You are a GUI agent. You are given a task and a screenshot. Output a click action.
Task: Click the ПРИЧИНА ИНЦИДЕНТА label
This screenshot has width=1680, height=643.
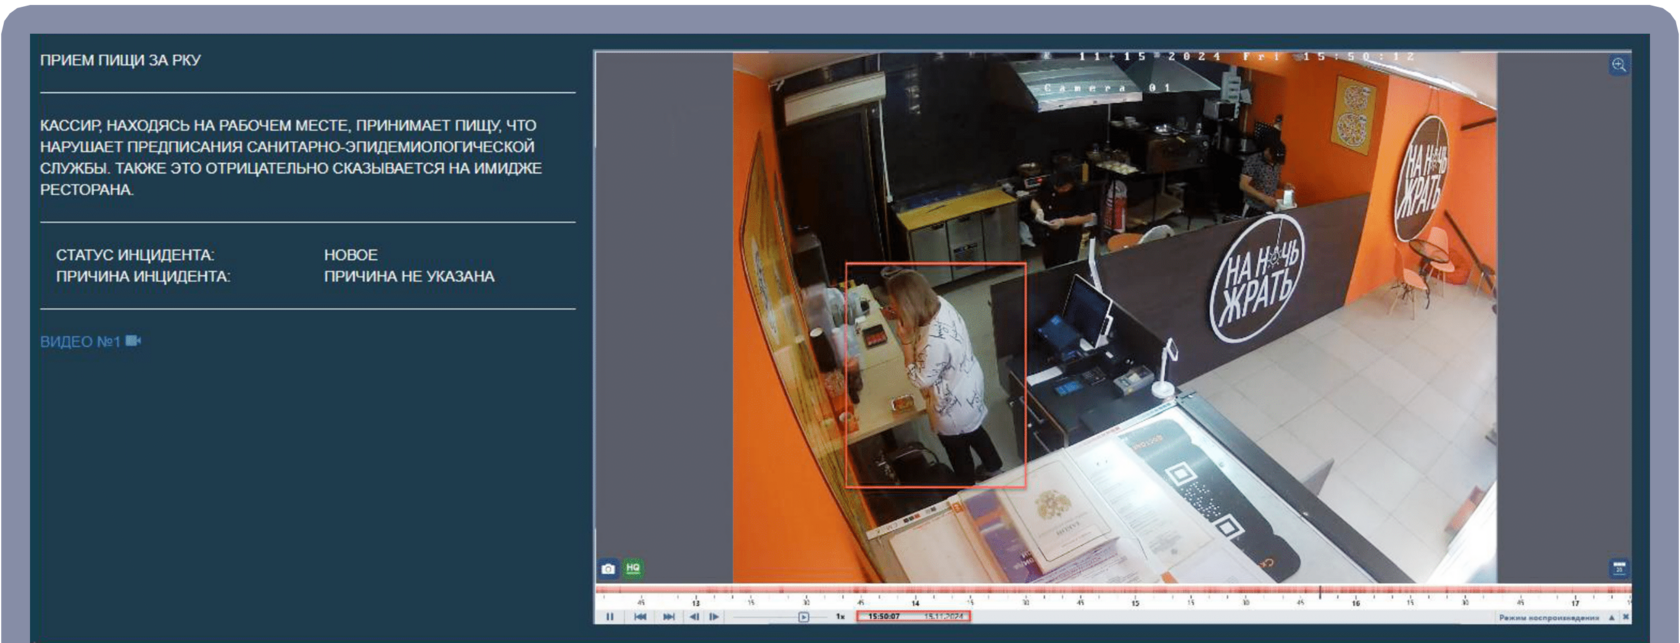click(x=143, y=276)
